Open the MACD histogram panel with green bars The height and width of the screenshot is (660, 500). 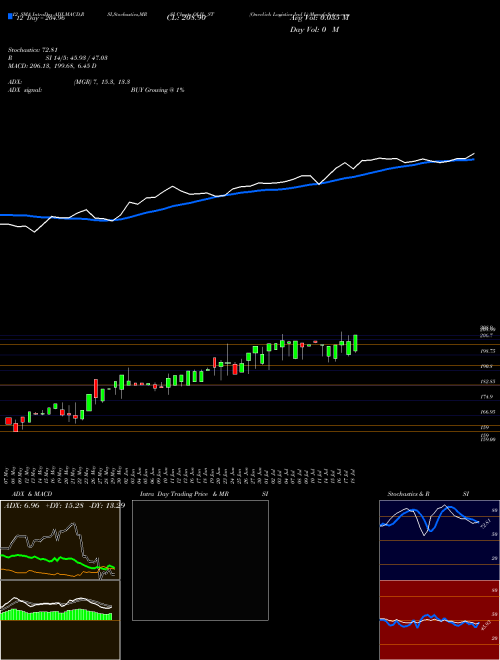click(x=60, y=620)
